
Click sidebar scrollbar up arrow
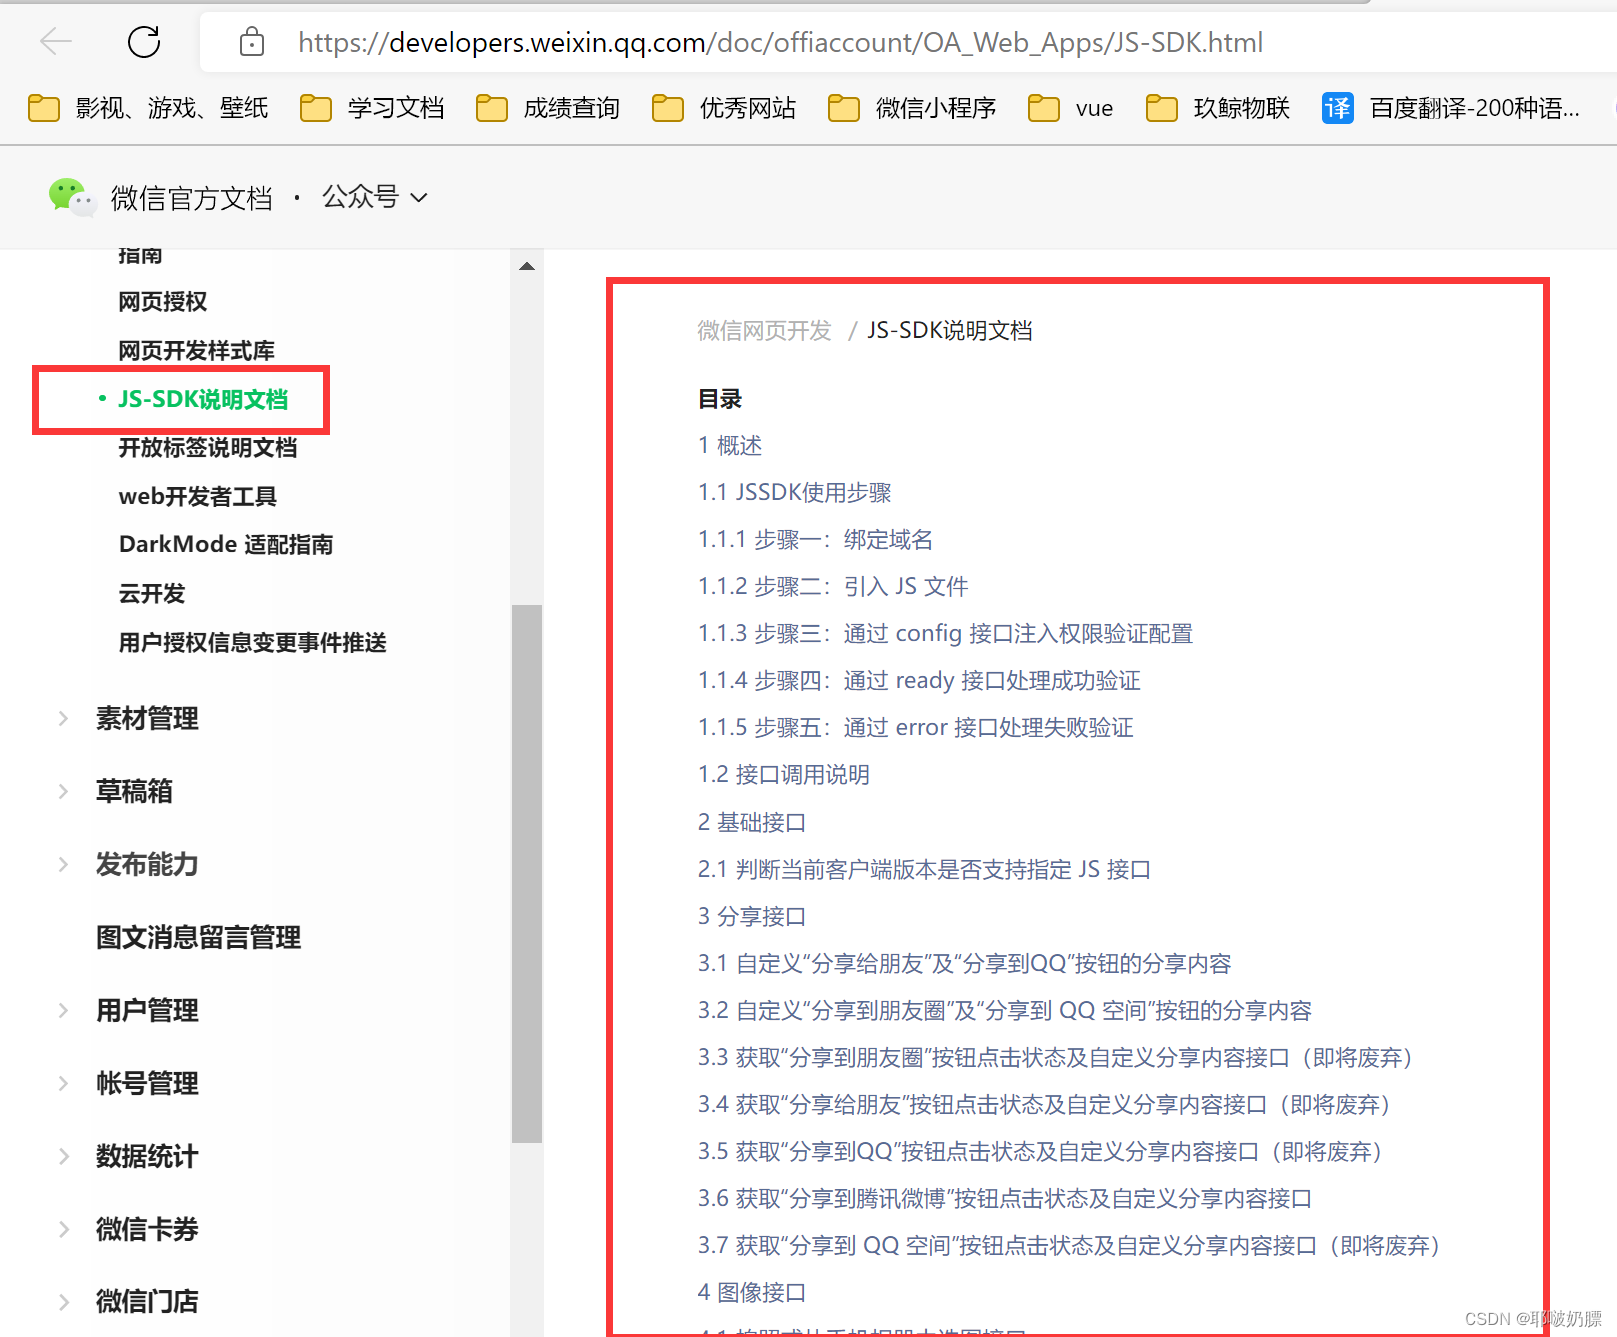point(527,266)
